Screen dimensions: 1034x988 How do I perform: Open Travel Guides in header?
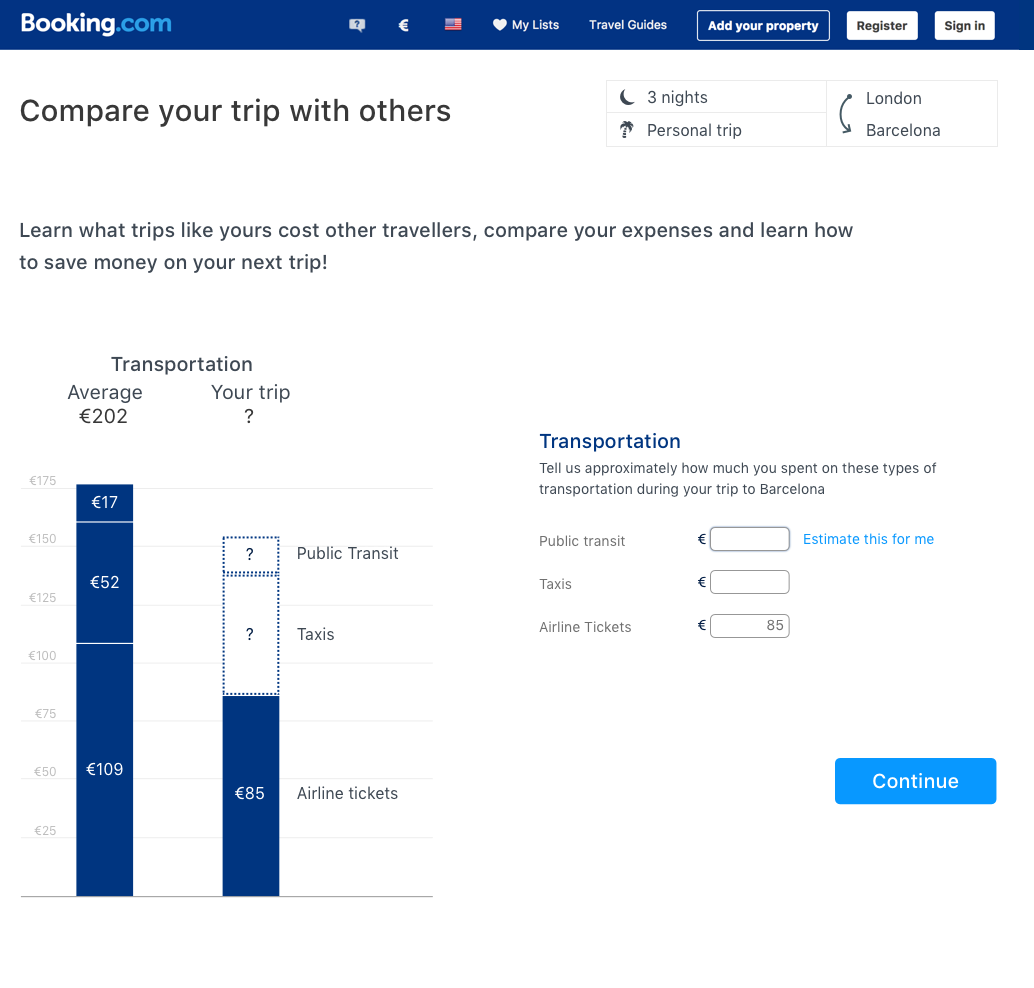[628, 25]
